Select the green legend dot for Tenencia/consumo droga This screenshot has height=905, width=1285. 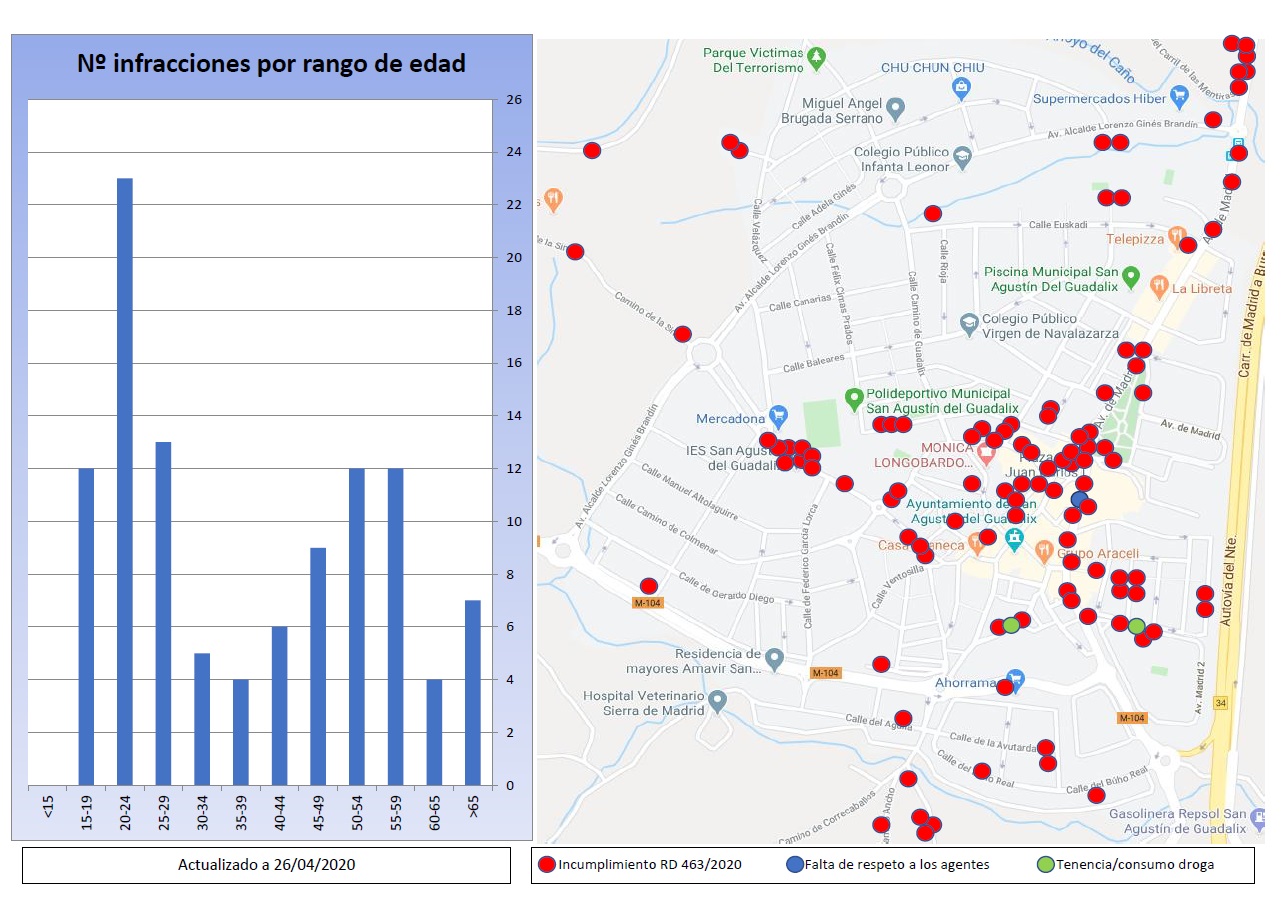pos(1045,864)
